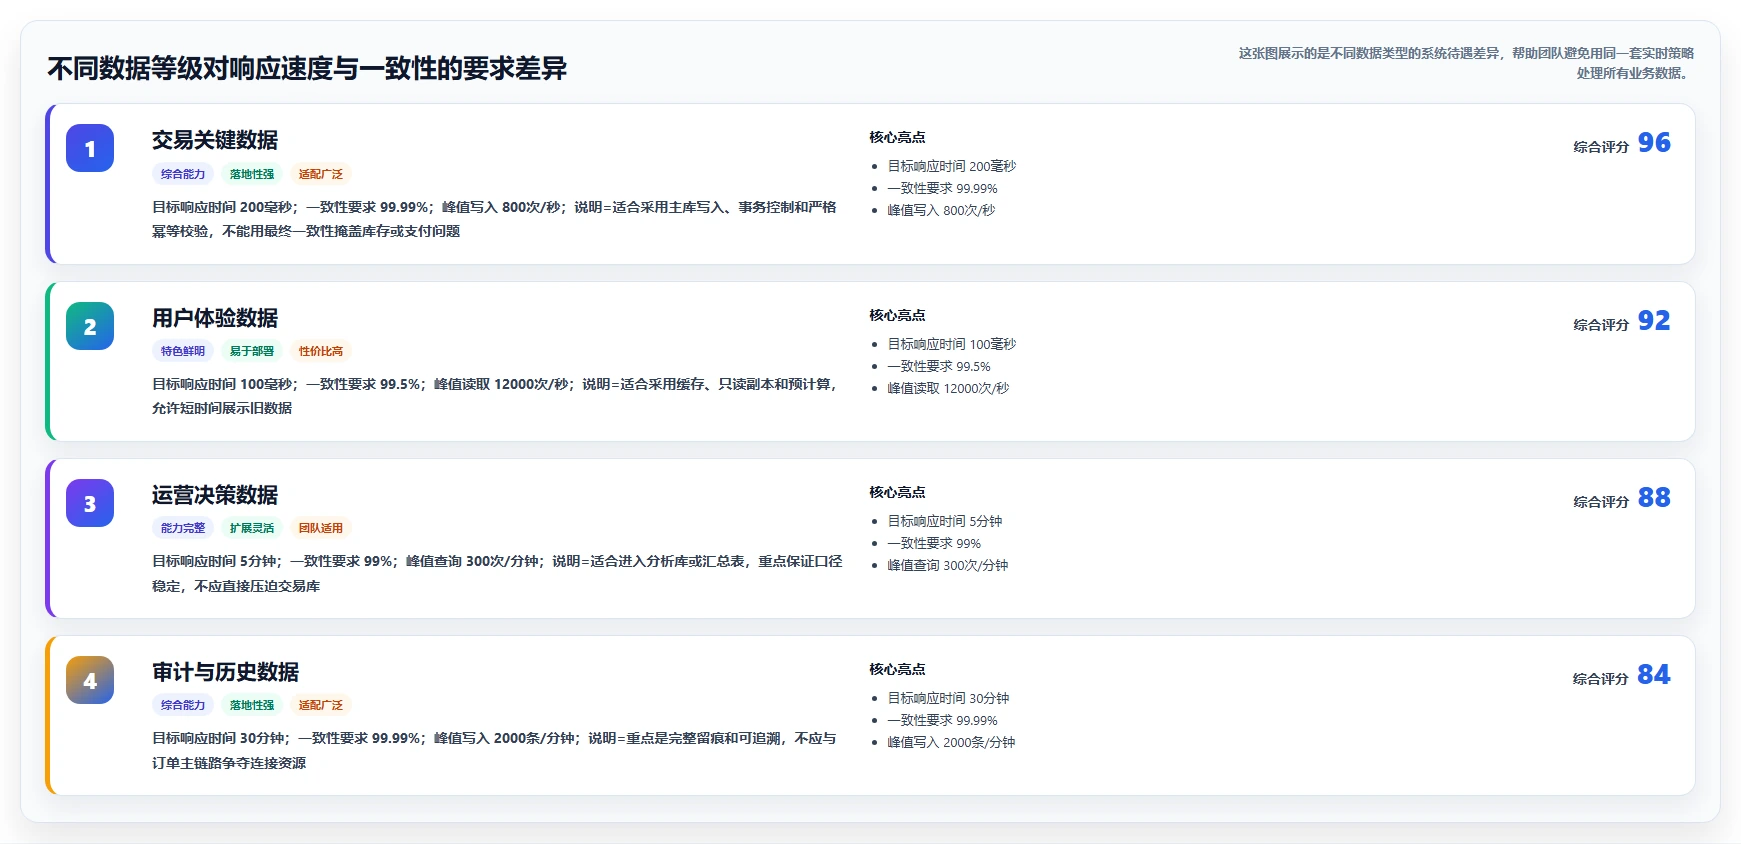Click 核心亮点 heading in 交易关键数据 card

(897, 137)
